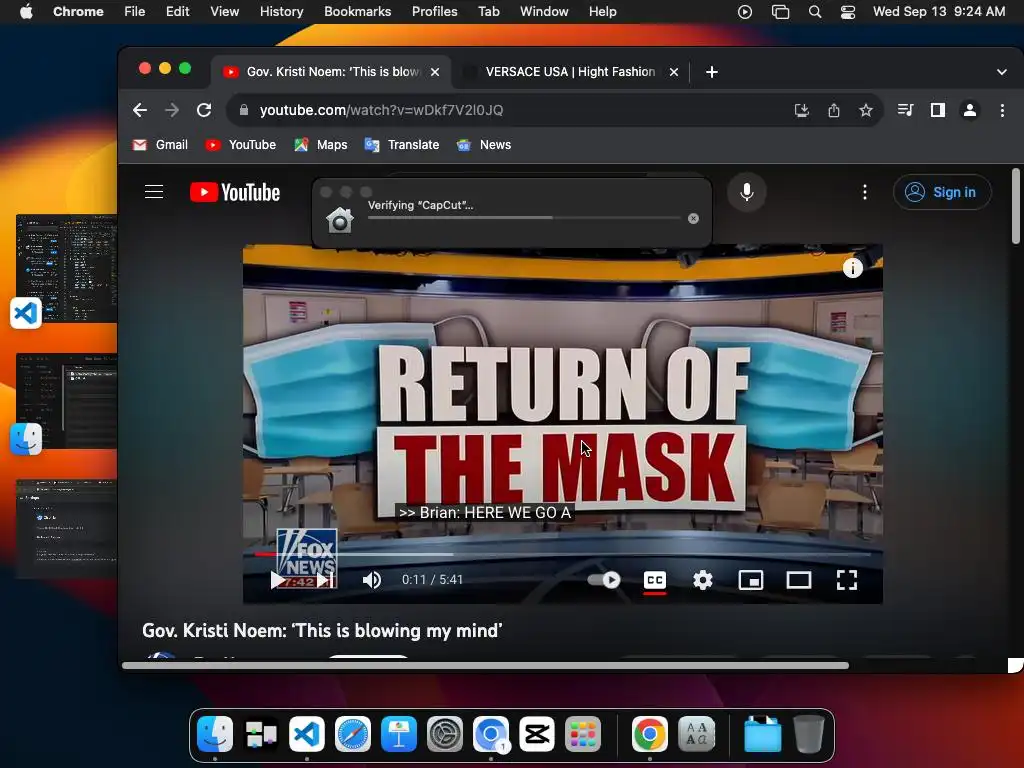Open the Apple menu
The image size is (1024, 768).
[x=26, y=12]
